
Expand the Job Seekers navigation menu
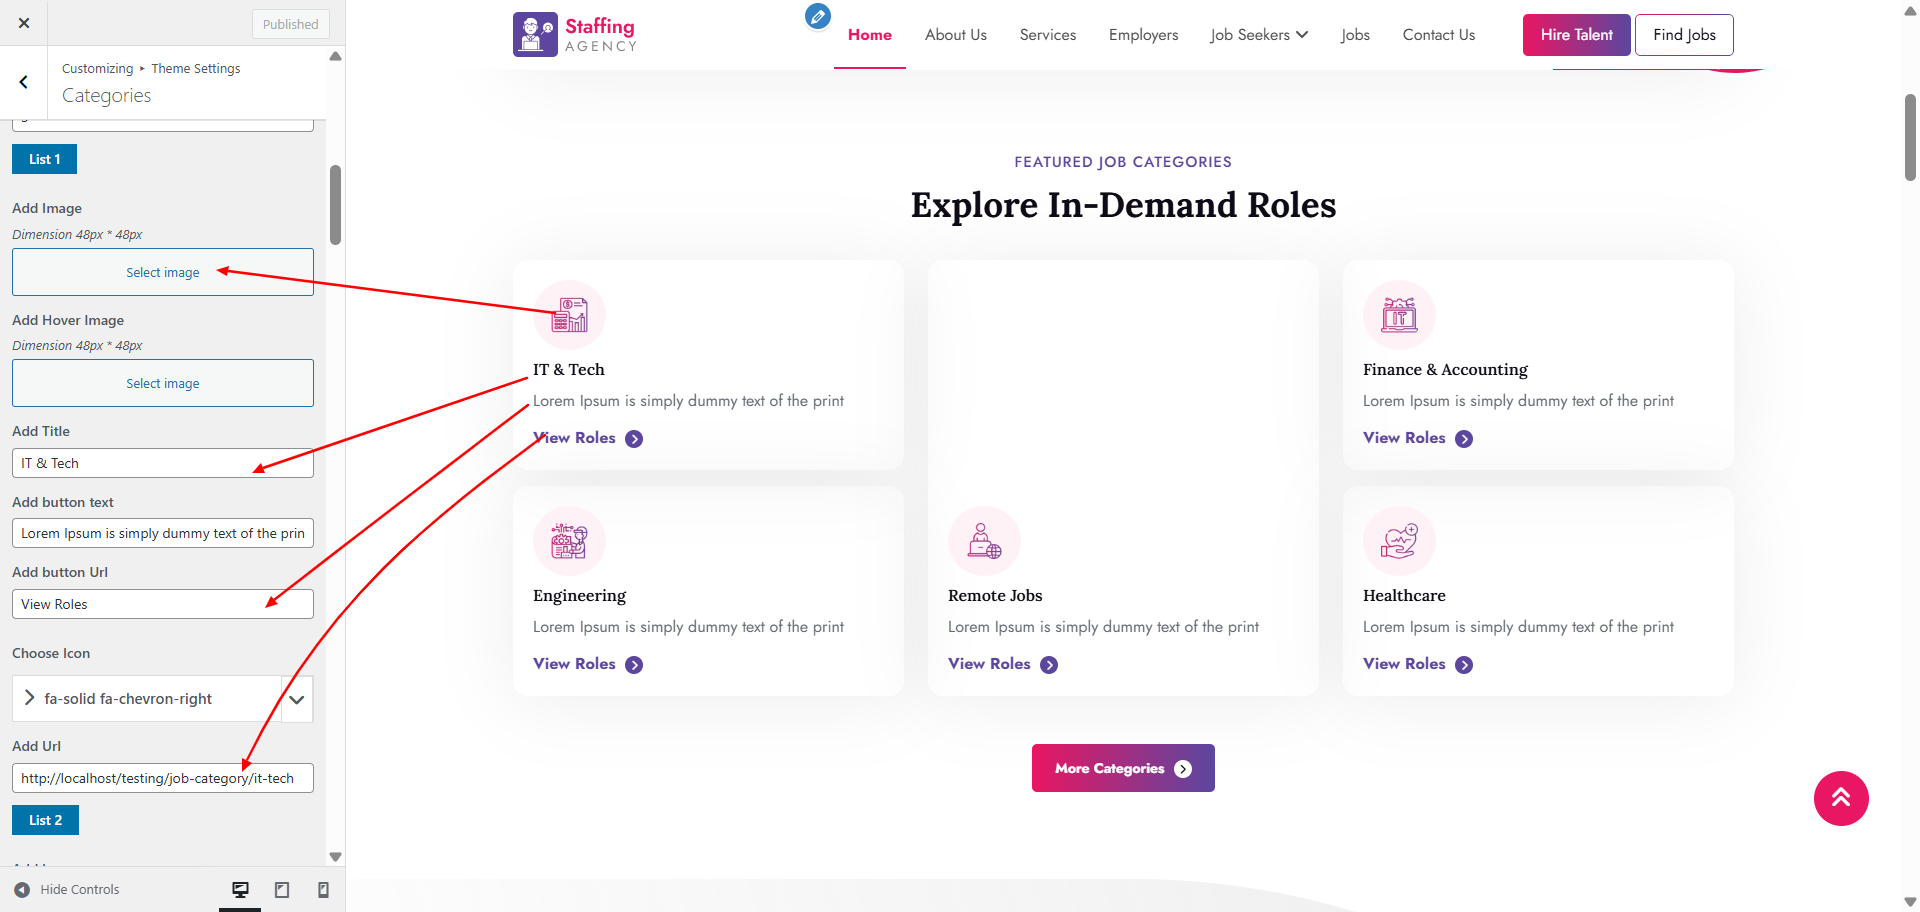tap(1258, 34)
